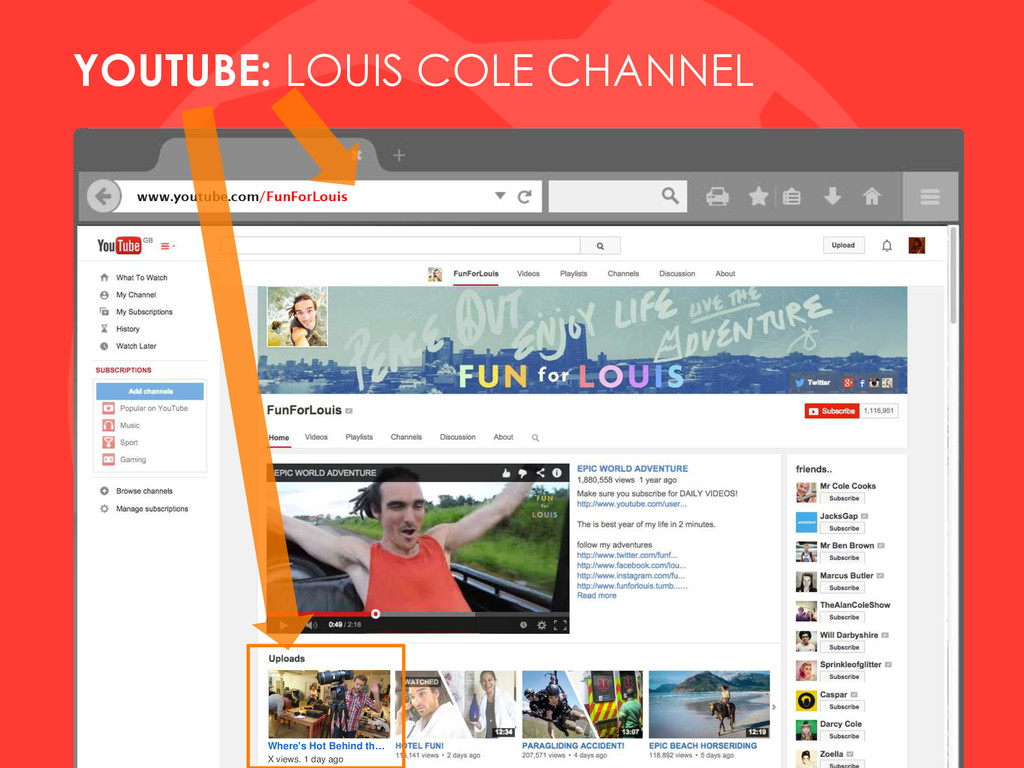The width and height of the screenshot is (1024, 768).
Task: Reload the page with the refresh icon
Action: pyautogui.click(x=524, y=196)
